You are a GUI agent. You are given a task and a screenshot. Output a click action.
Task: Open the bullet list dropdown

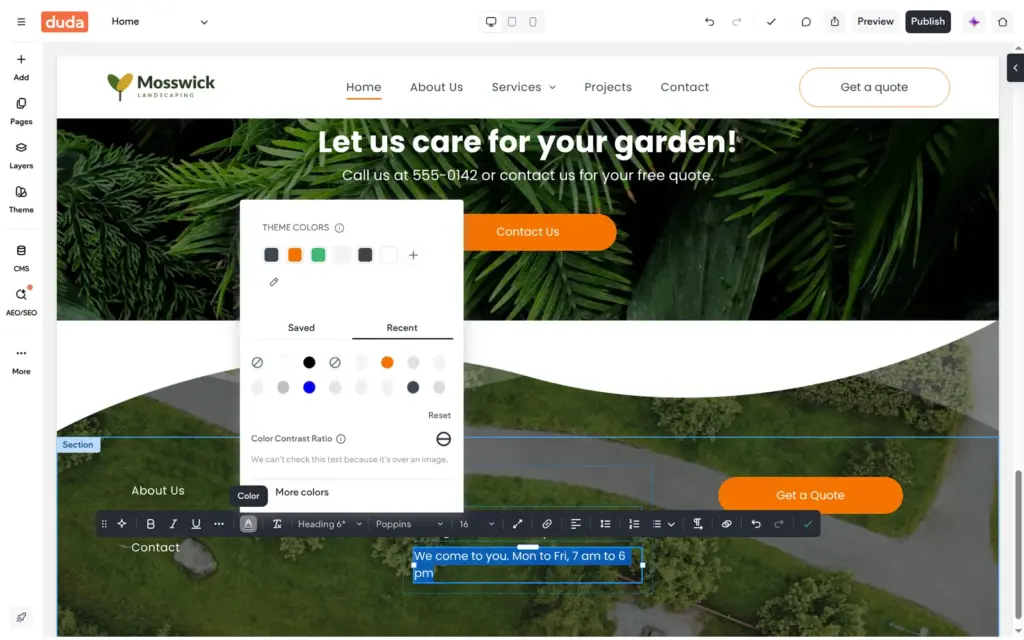pyautogui.click(x=663, y=524)
